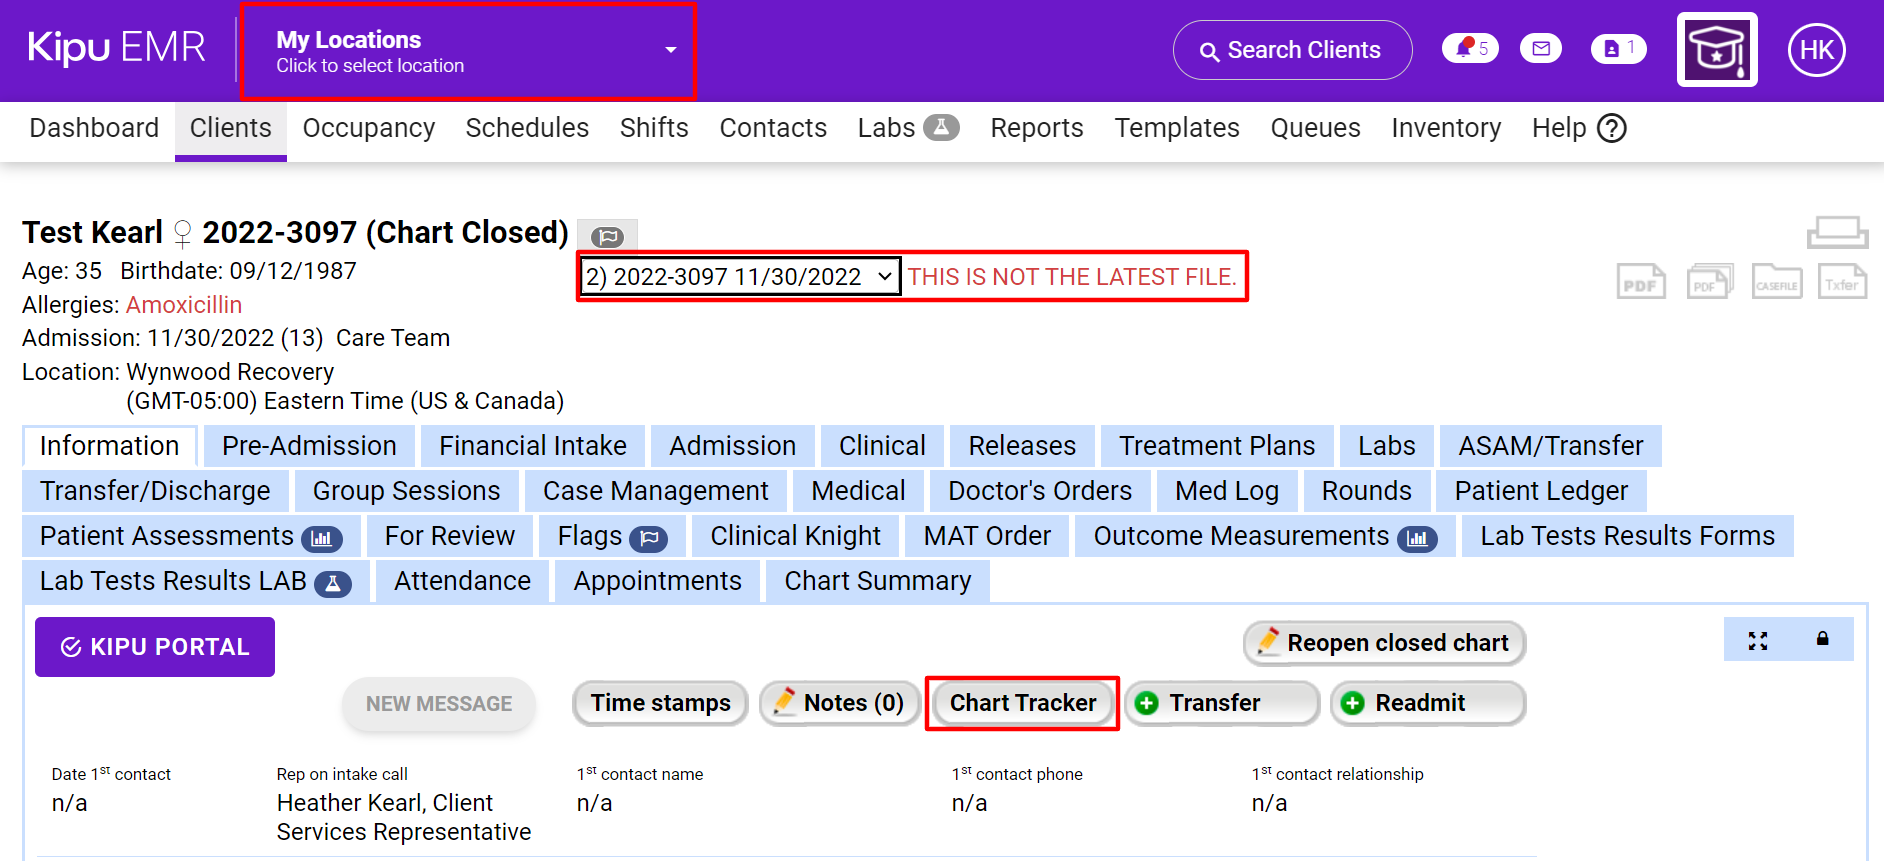Click the multi-page PDF icon
This screenshot has width=1884, height=861.
(1709, 282)
